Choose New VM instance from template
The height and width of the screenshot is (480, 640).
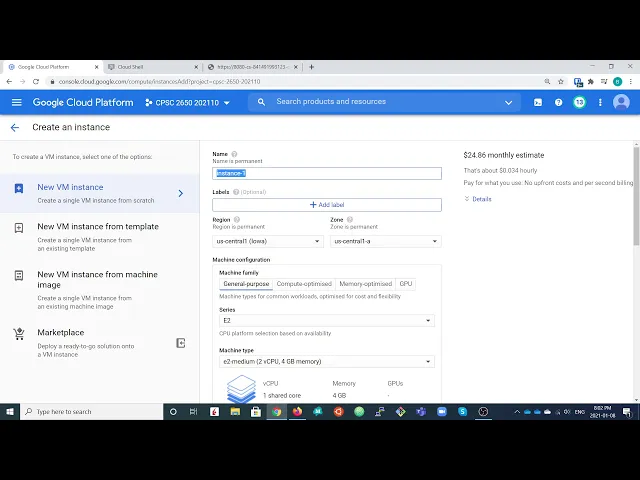[x=100, y=237]
